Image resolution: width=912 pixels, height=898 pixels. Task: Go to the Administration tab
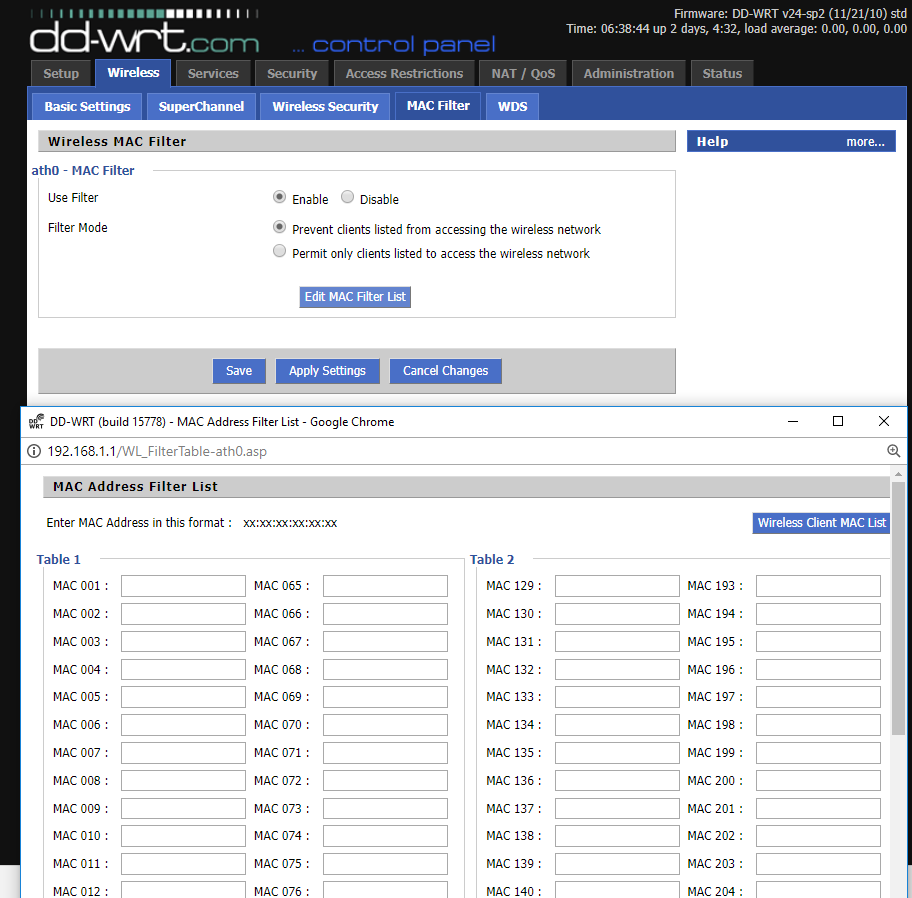coord(629,73)
